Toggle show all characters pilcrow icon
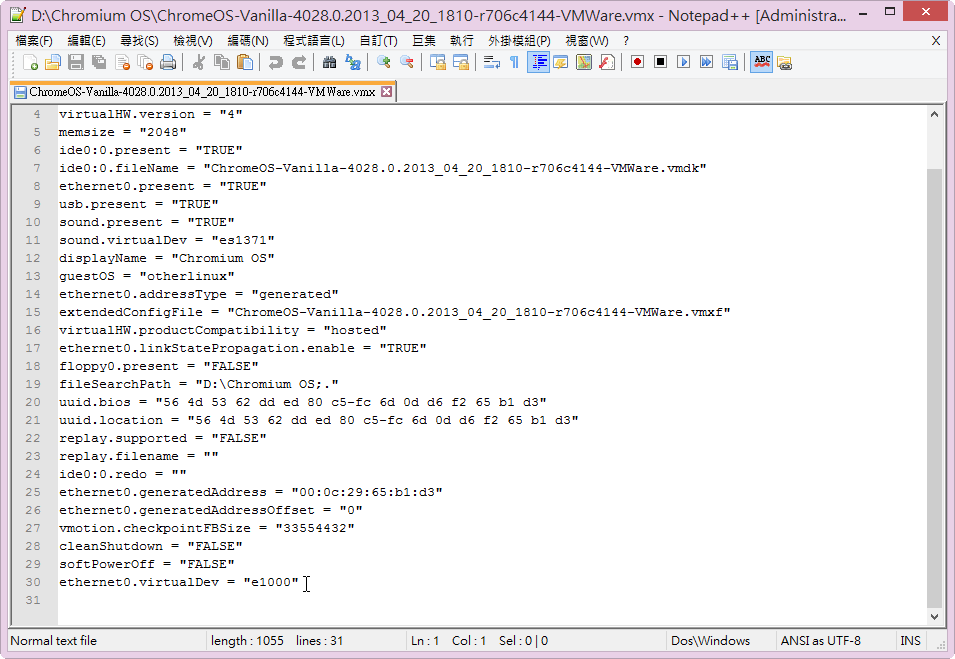The image size is (955, 659). click(x=514, y=62)
